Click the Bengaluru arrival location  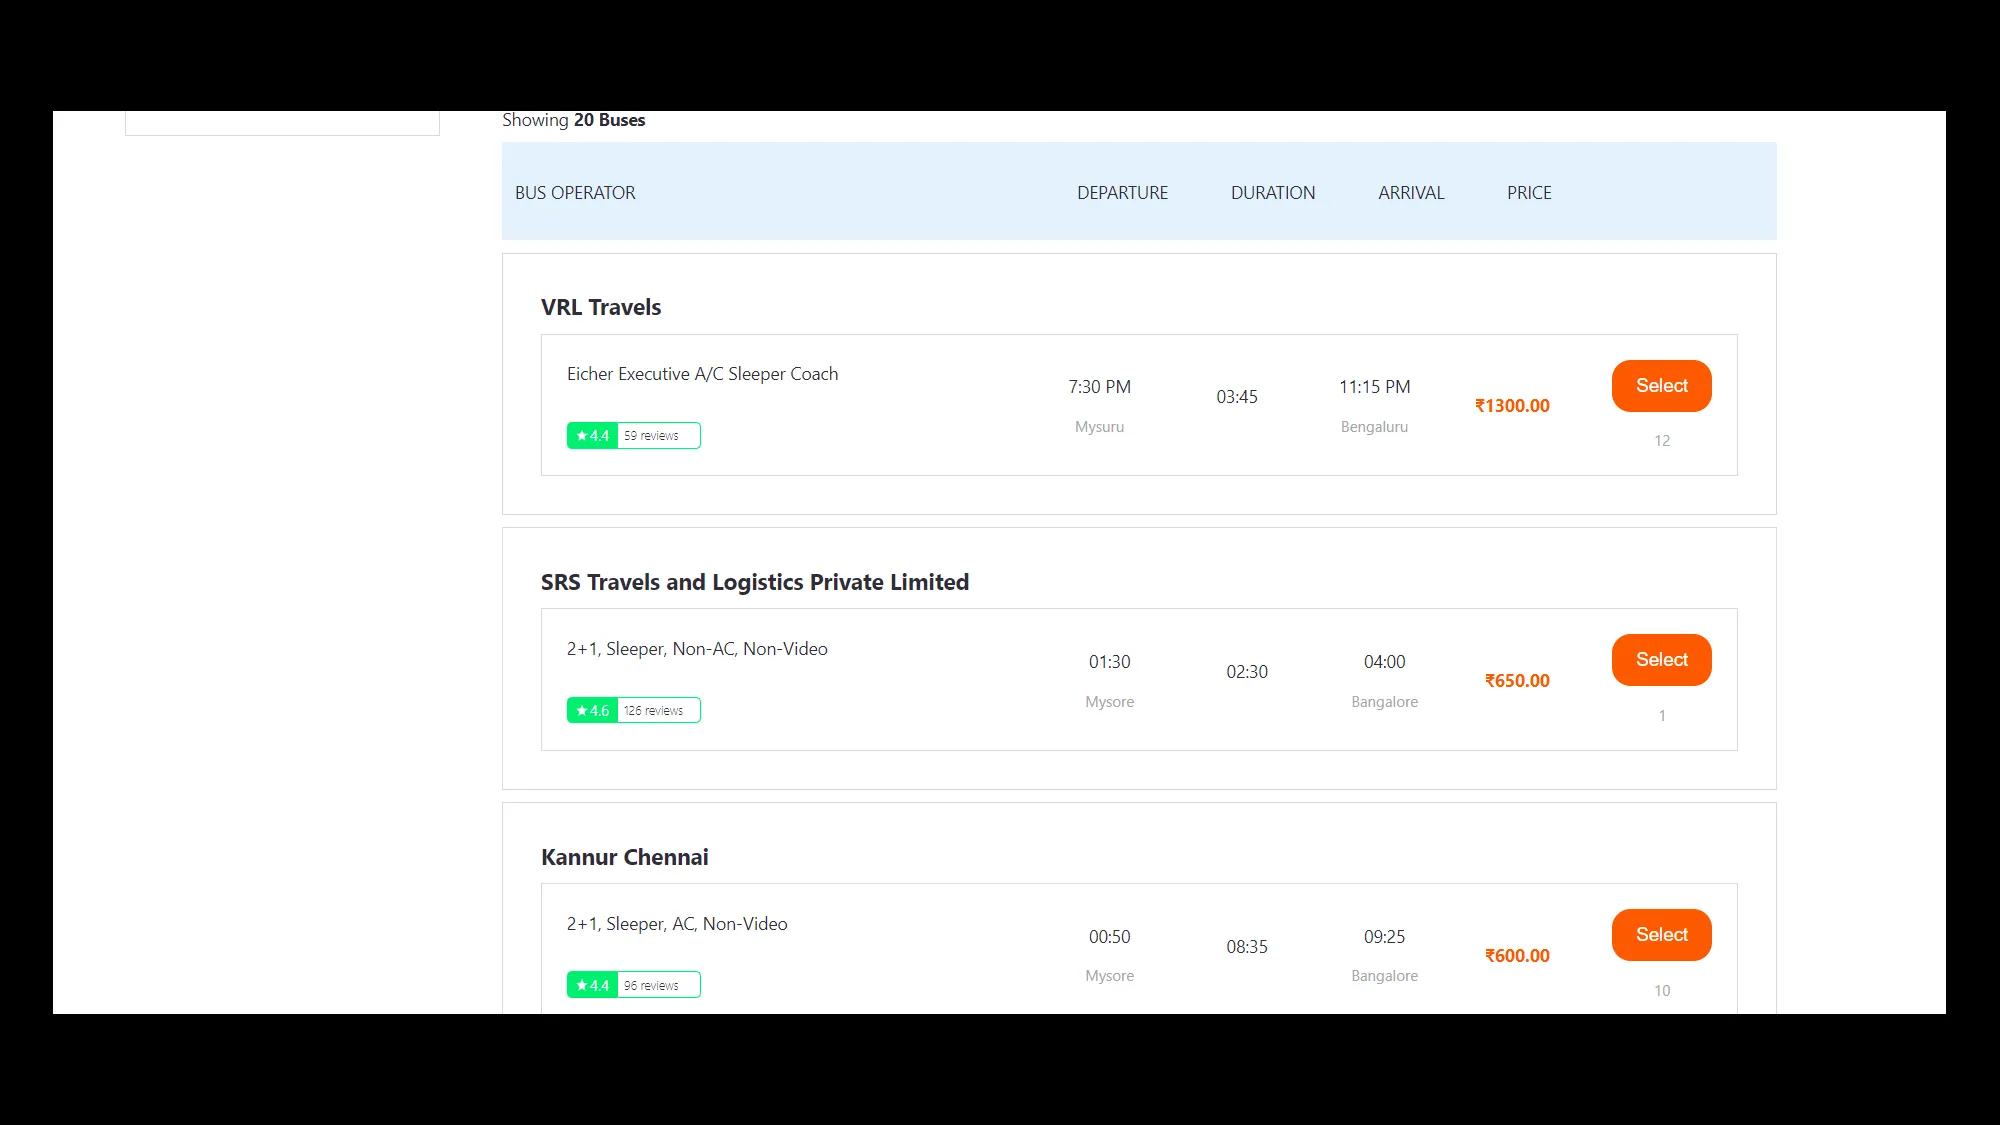1374,427
